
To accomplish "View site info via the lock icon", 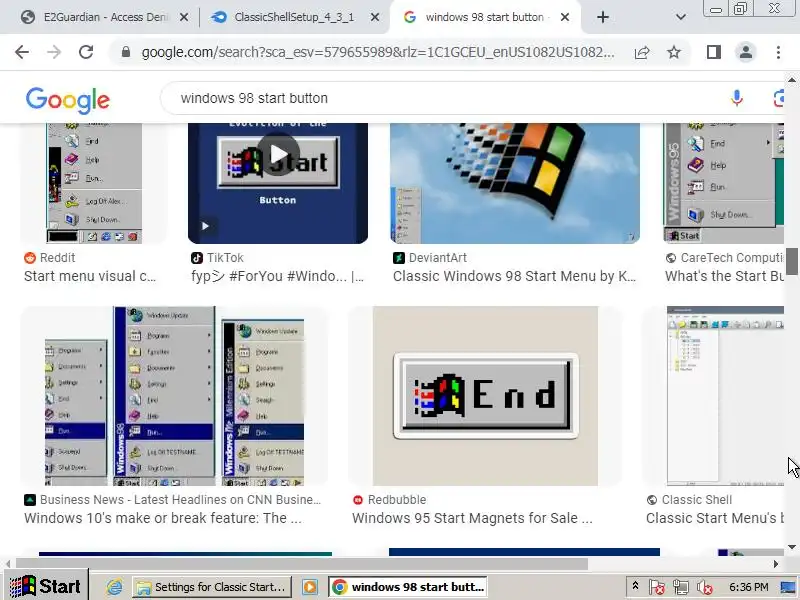I will click(126, 52).
